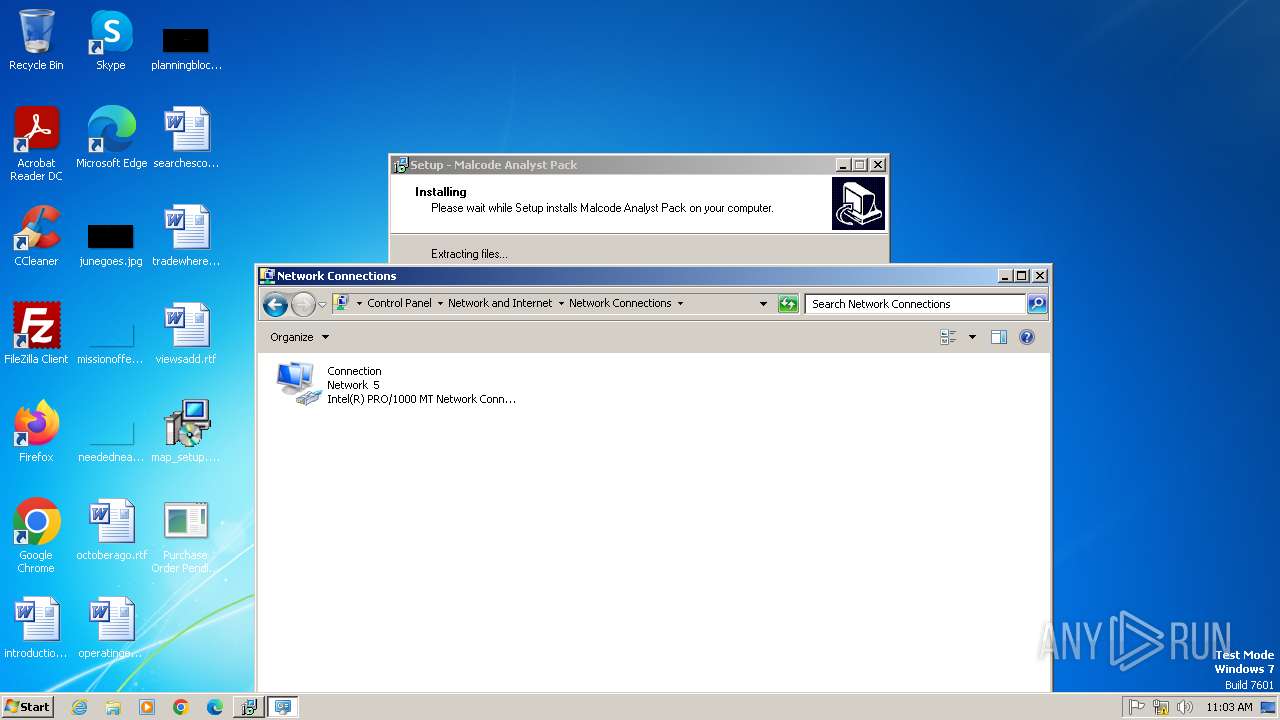This screenshot has height=720, width=1280.
Task: Click the Show desktop button
Action: 1269,707
